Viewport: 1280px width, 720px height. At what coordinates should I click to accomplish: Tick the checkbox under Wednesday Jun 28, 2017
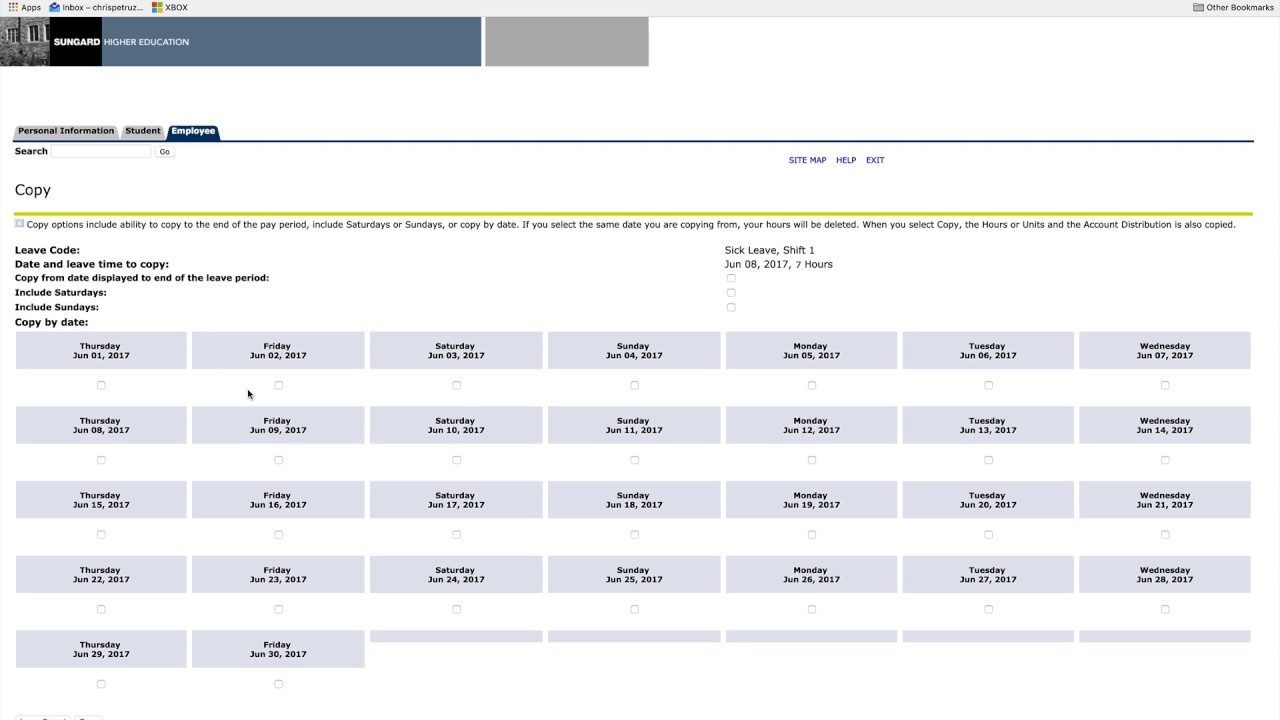point(1165,609)
